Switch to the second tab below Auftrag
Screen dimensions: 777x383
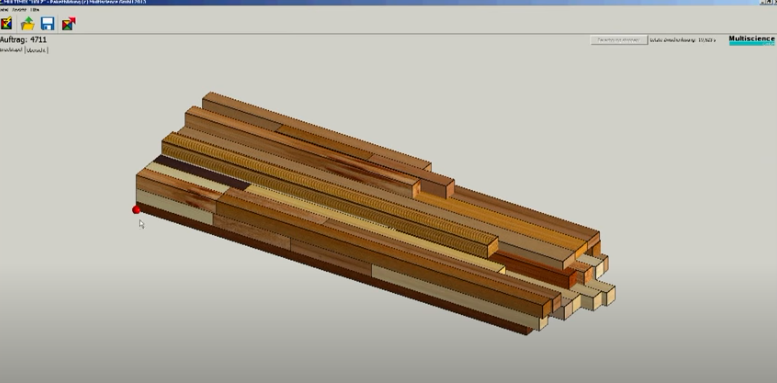coord(37,50)
